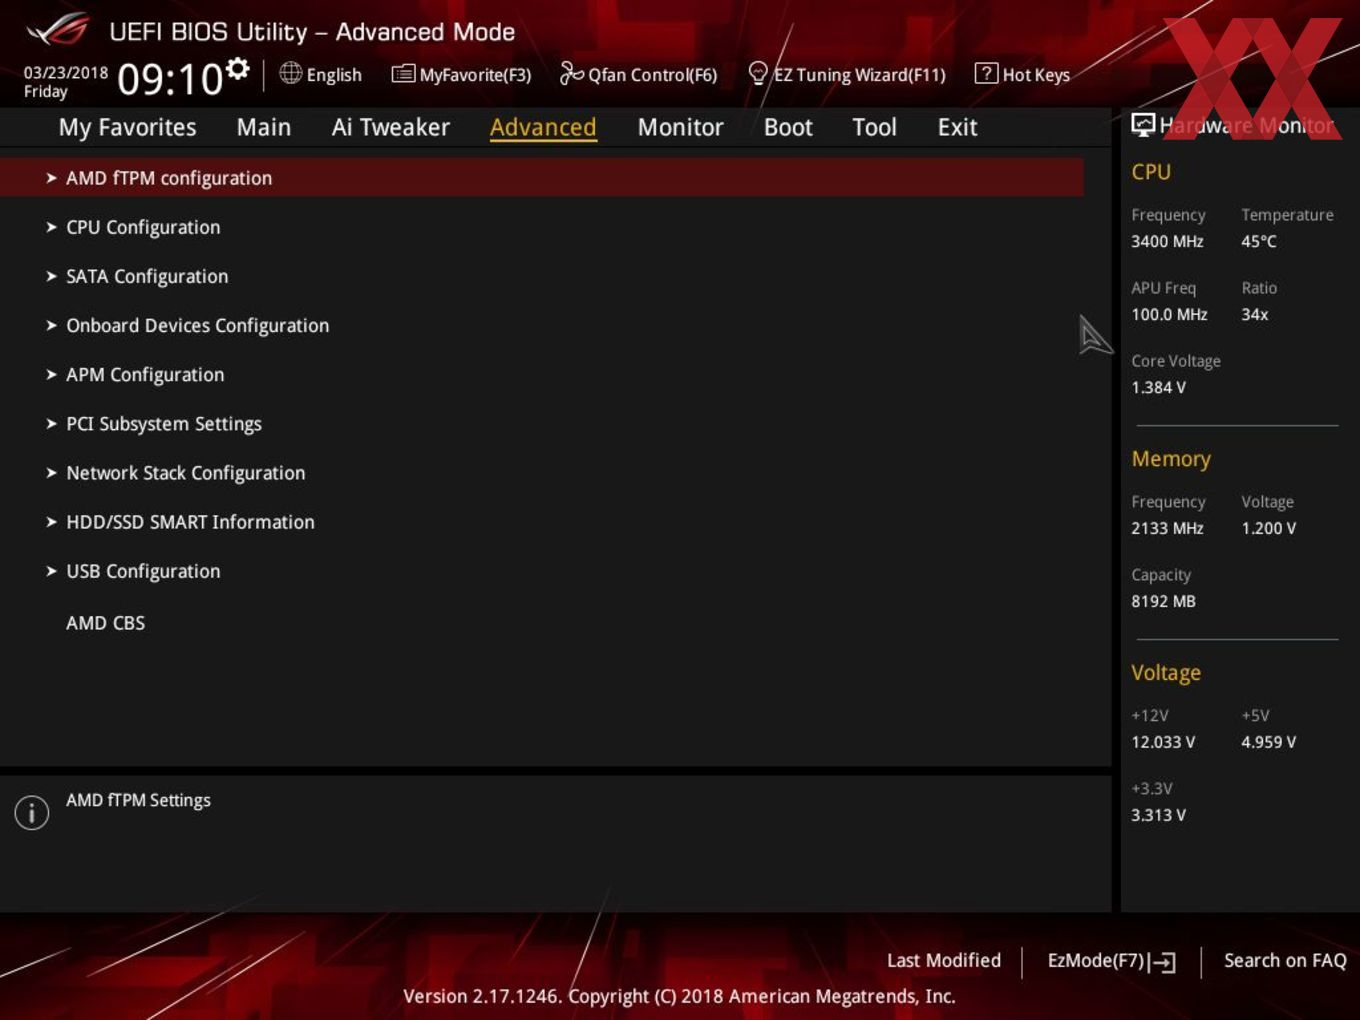Expand arrow beside Onboard Devices Configuration

tap(51, 325)
